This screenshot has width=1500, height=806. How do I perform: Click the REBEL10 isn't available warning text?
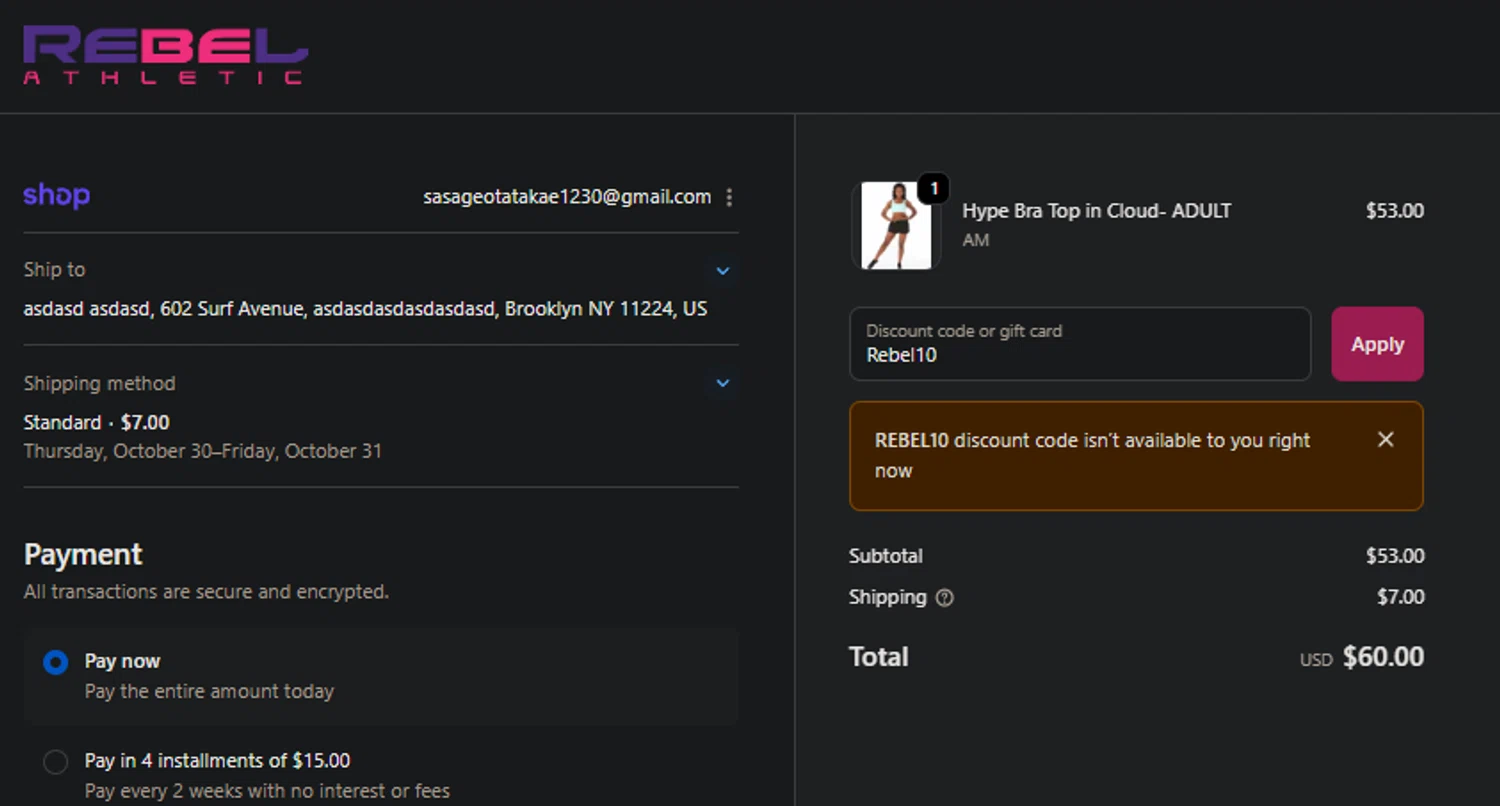pos(1092,455)
